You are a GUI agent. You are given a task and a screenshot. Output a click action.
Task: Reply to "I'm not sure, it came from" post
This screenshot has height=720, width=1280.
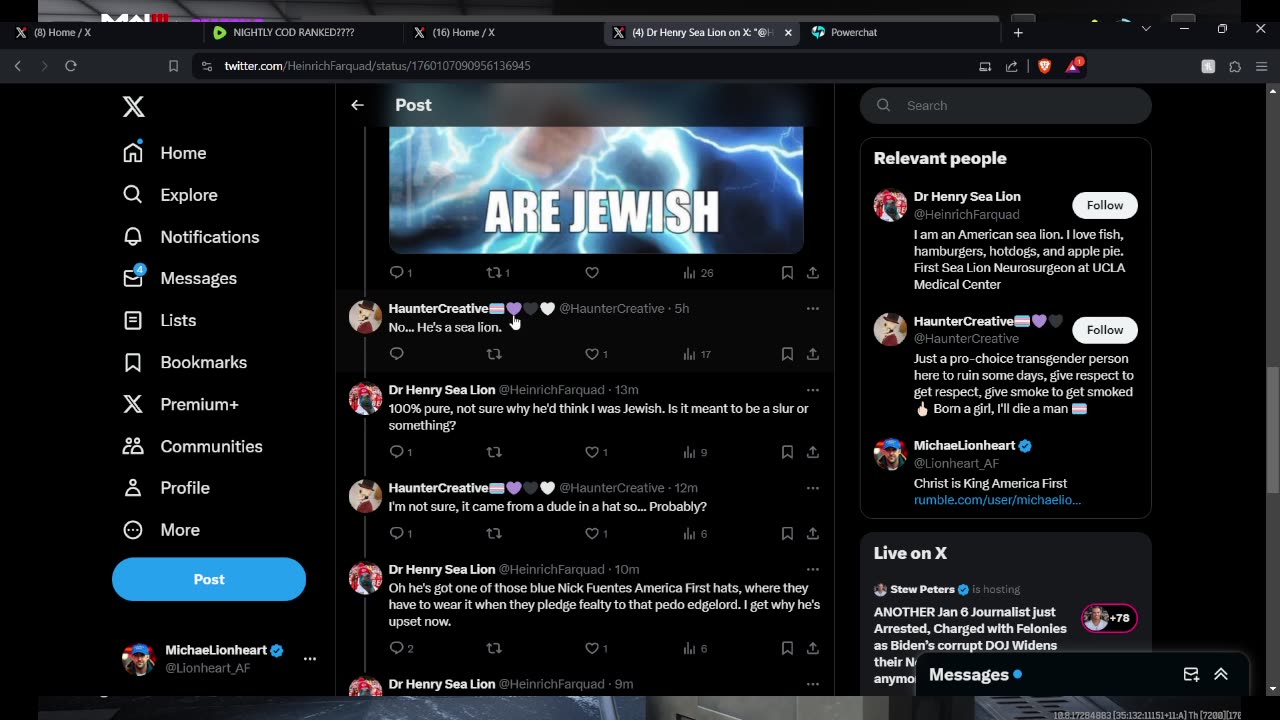click(400, 534)
